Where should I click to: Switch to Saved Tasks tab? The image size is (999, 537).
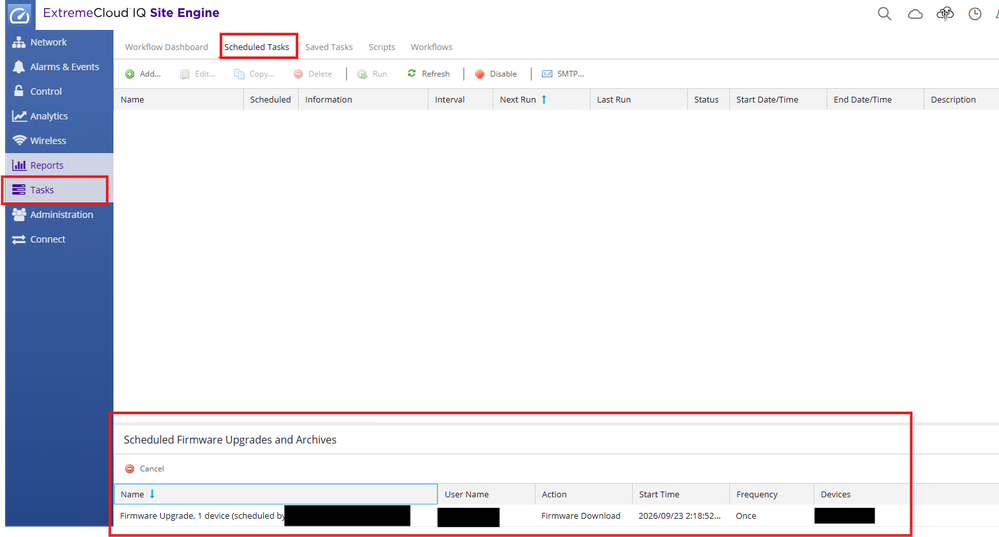click(329, 47)
